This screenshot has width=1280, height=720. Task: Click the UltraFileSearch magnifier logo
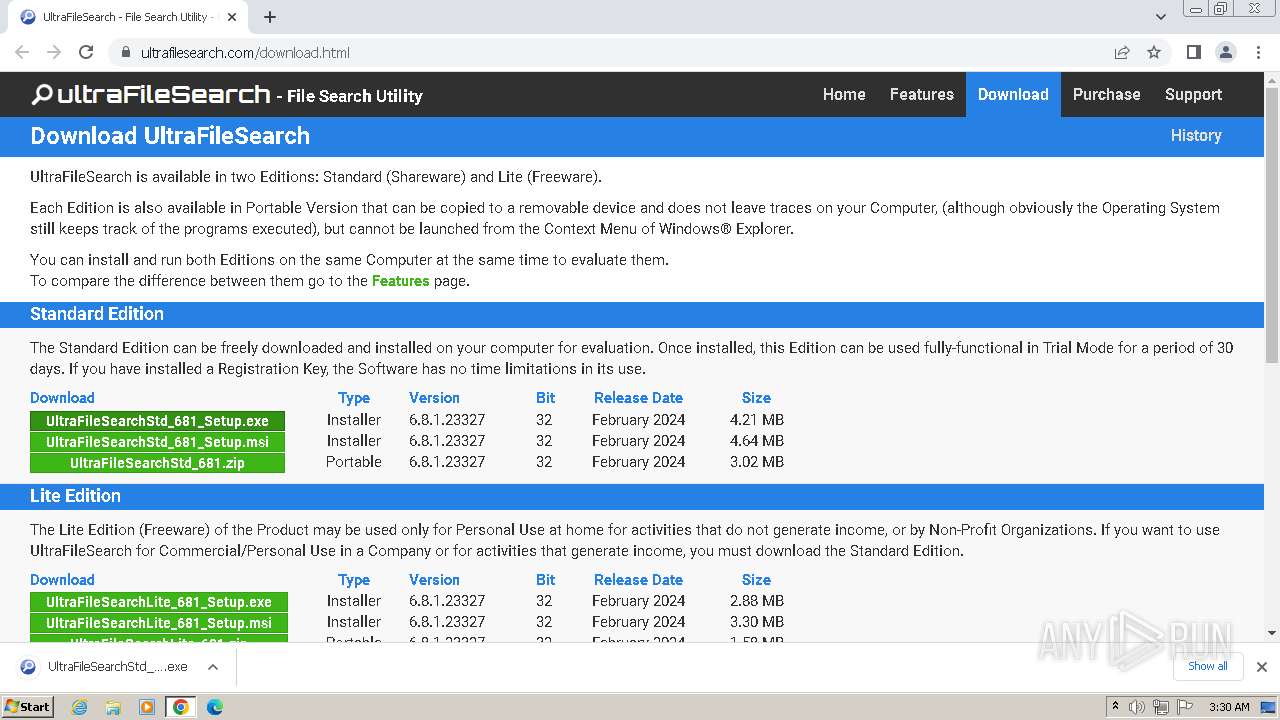pyautogui.click(x=42, y=95)
